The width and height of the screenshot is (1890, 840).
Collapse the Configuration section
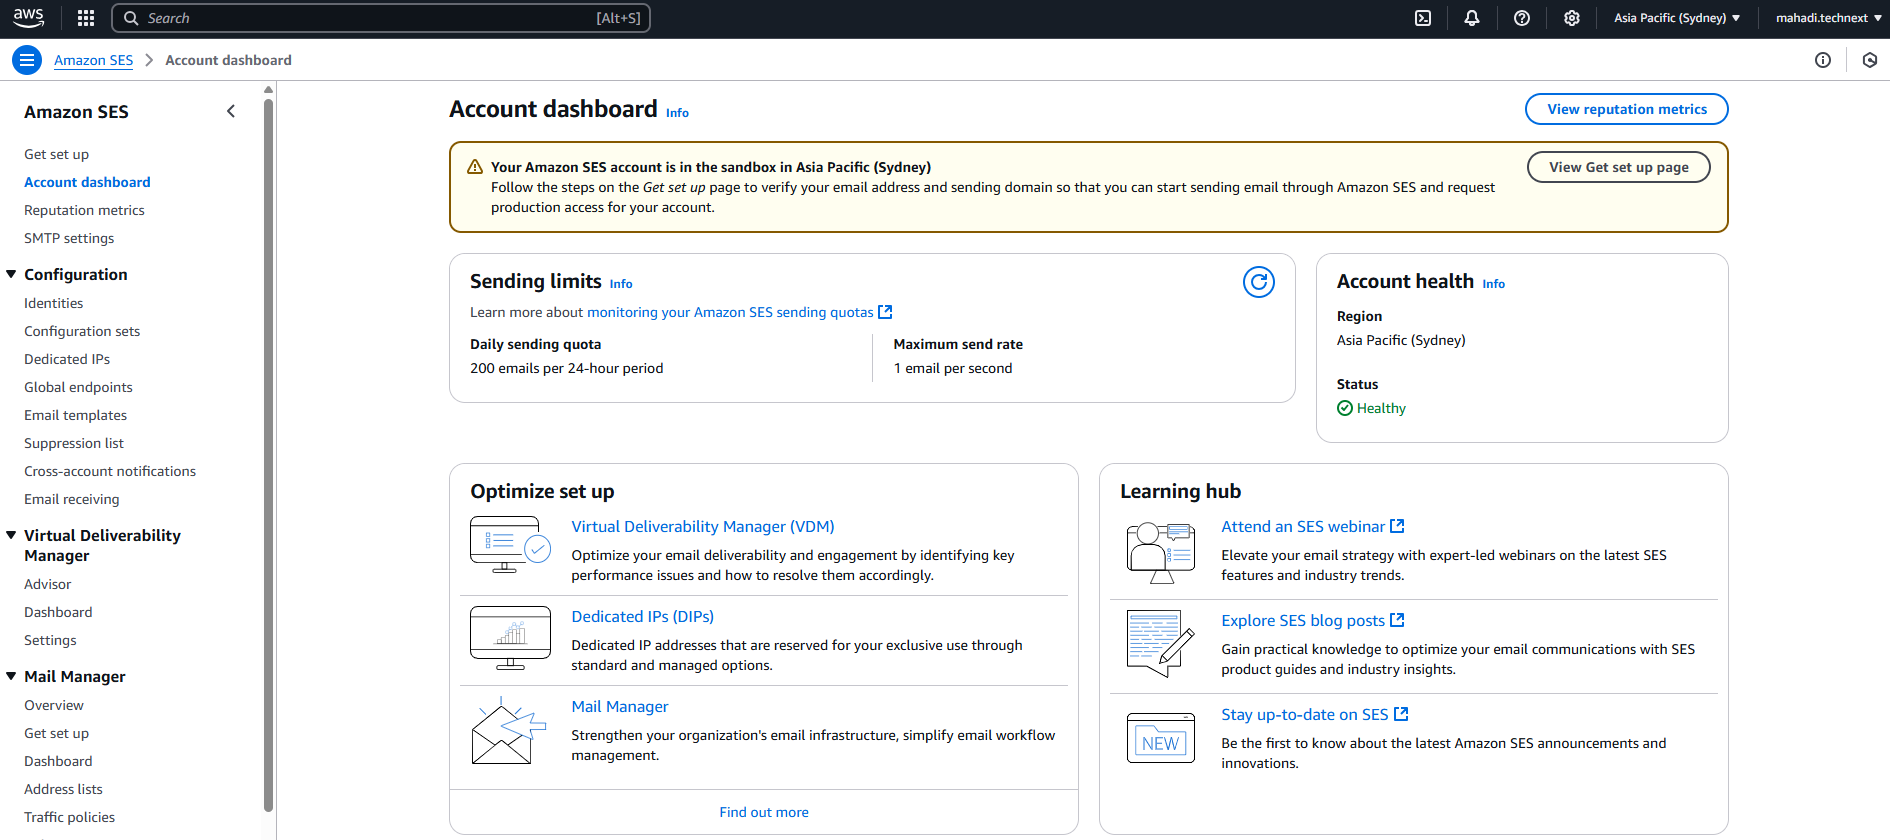coord(12,274)
